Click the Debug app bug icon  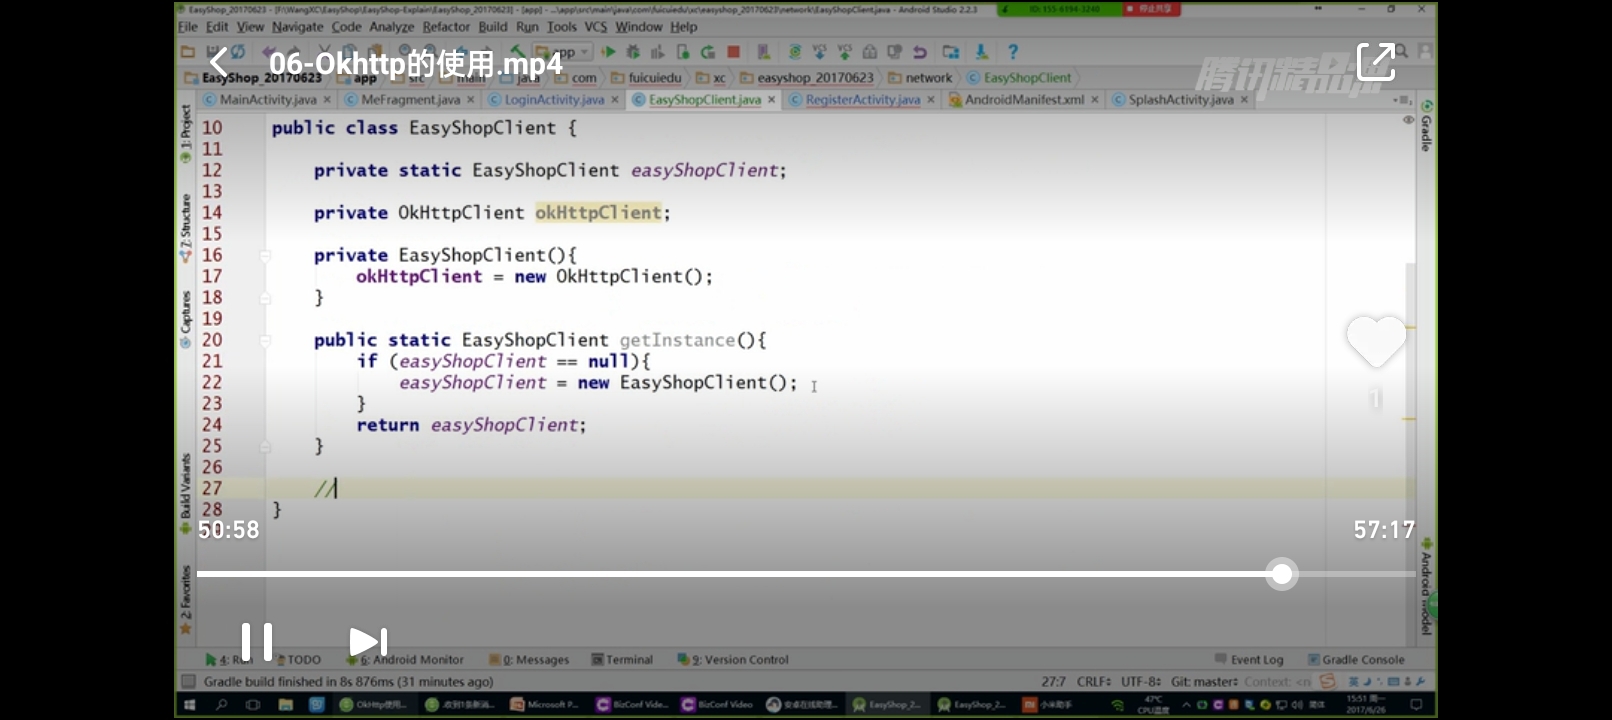coord(633,52)
